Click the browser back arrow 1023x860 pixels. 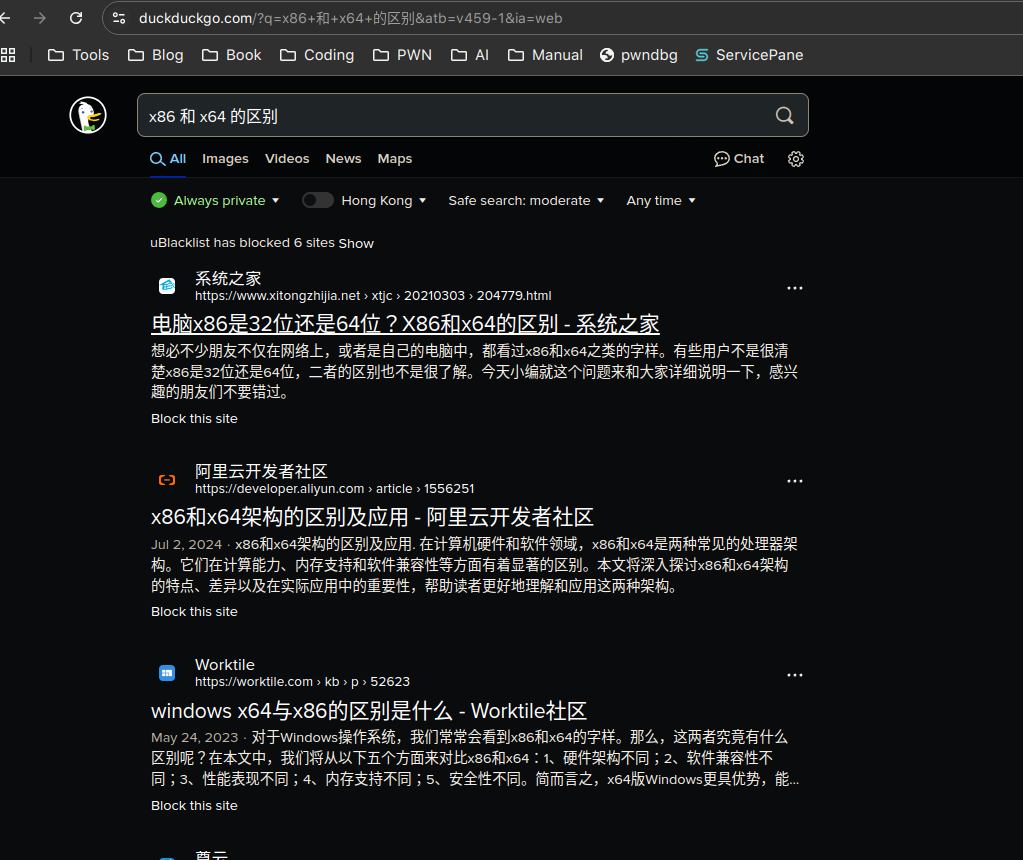coord(5,18)
